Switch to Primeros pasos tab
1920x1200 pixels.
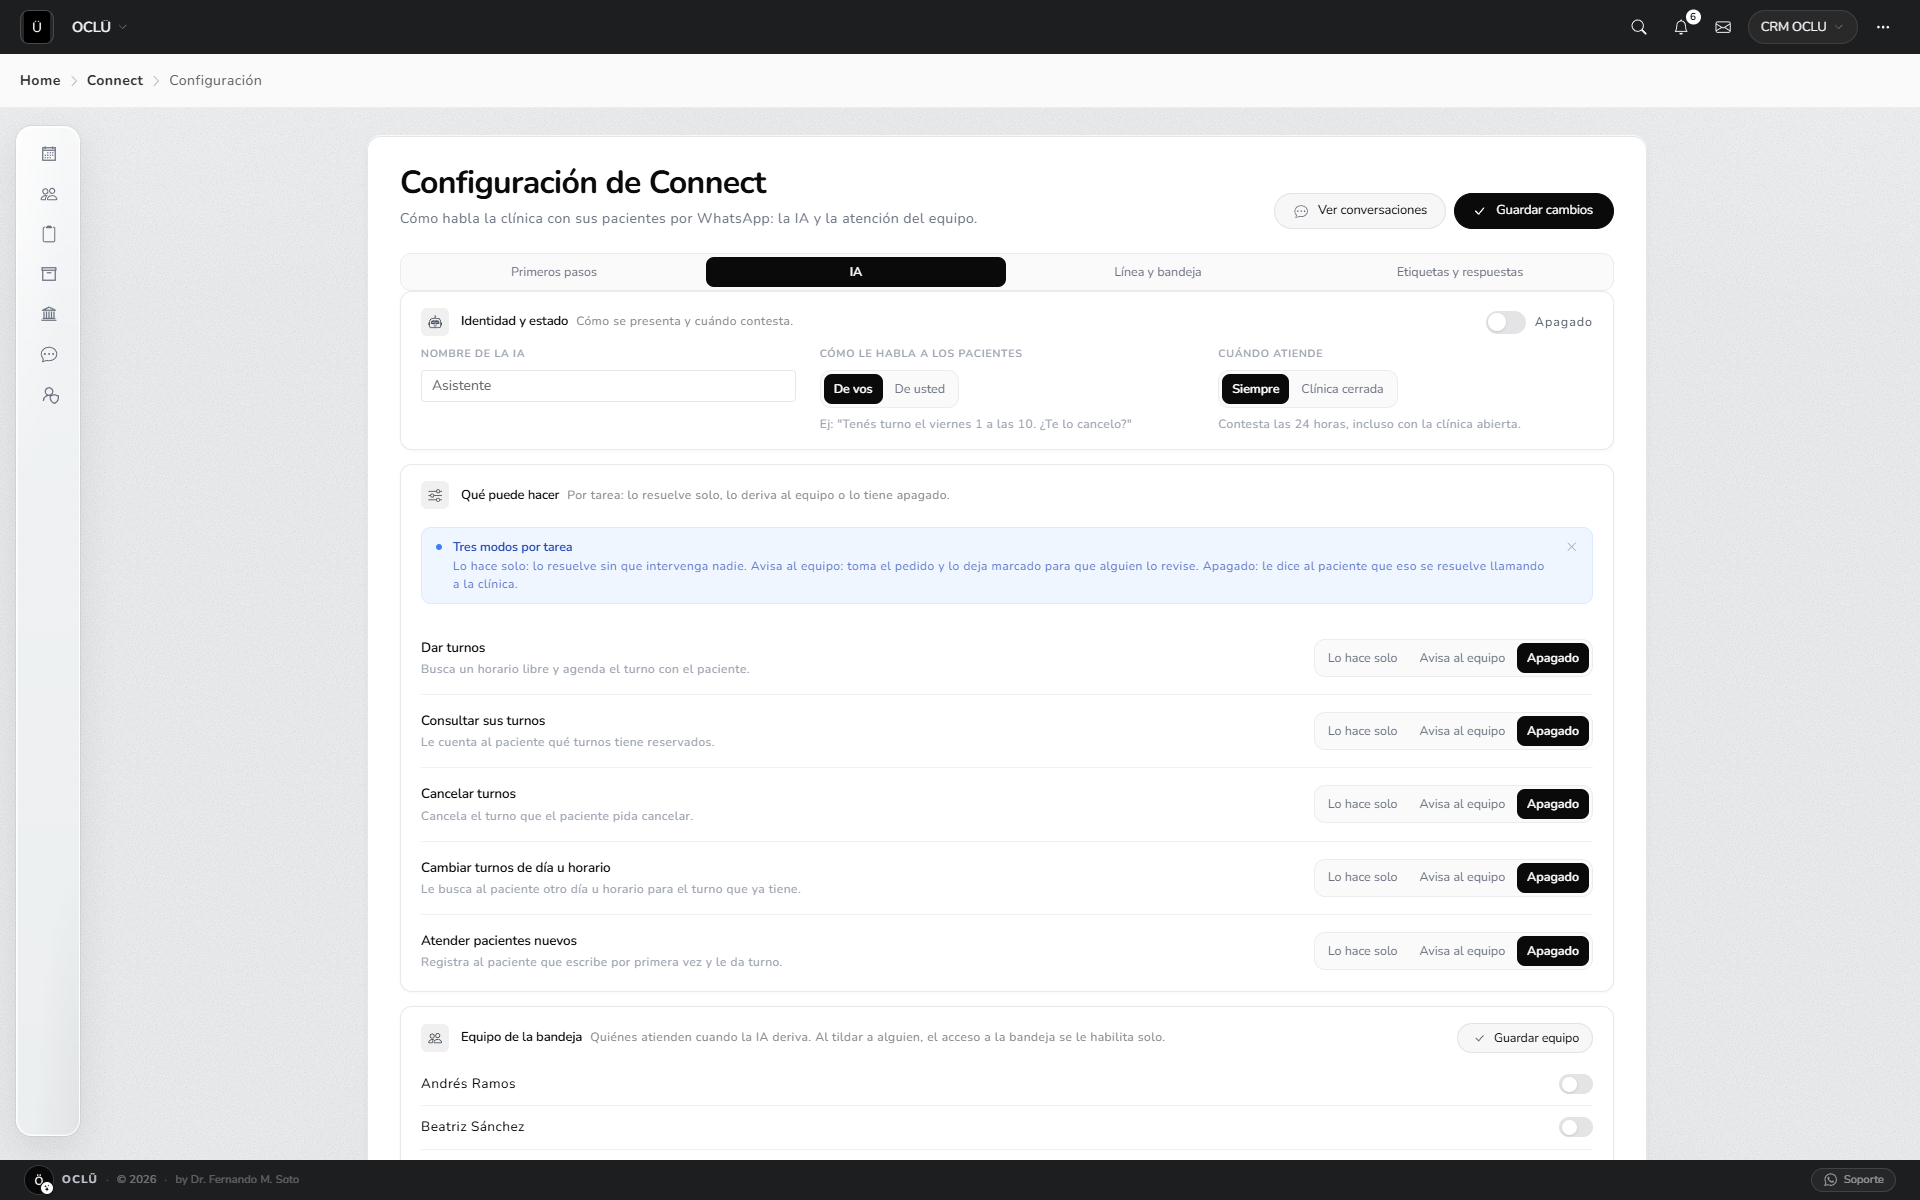coord(554,272)
